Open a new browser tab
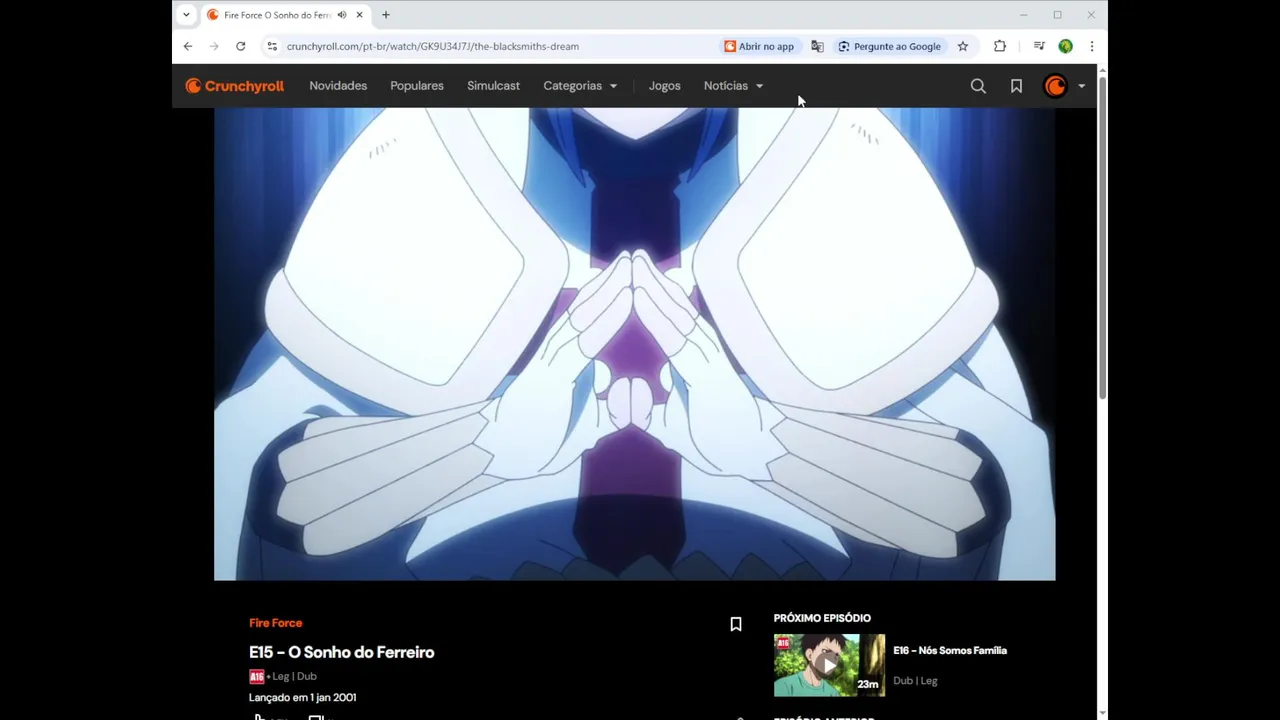Image resolution: width=1280 pixels, height=720 pixels. 386,15
